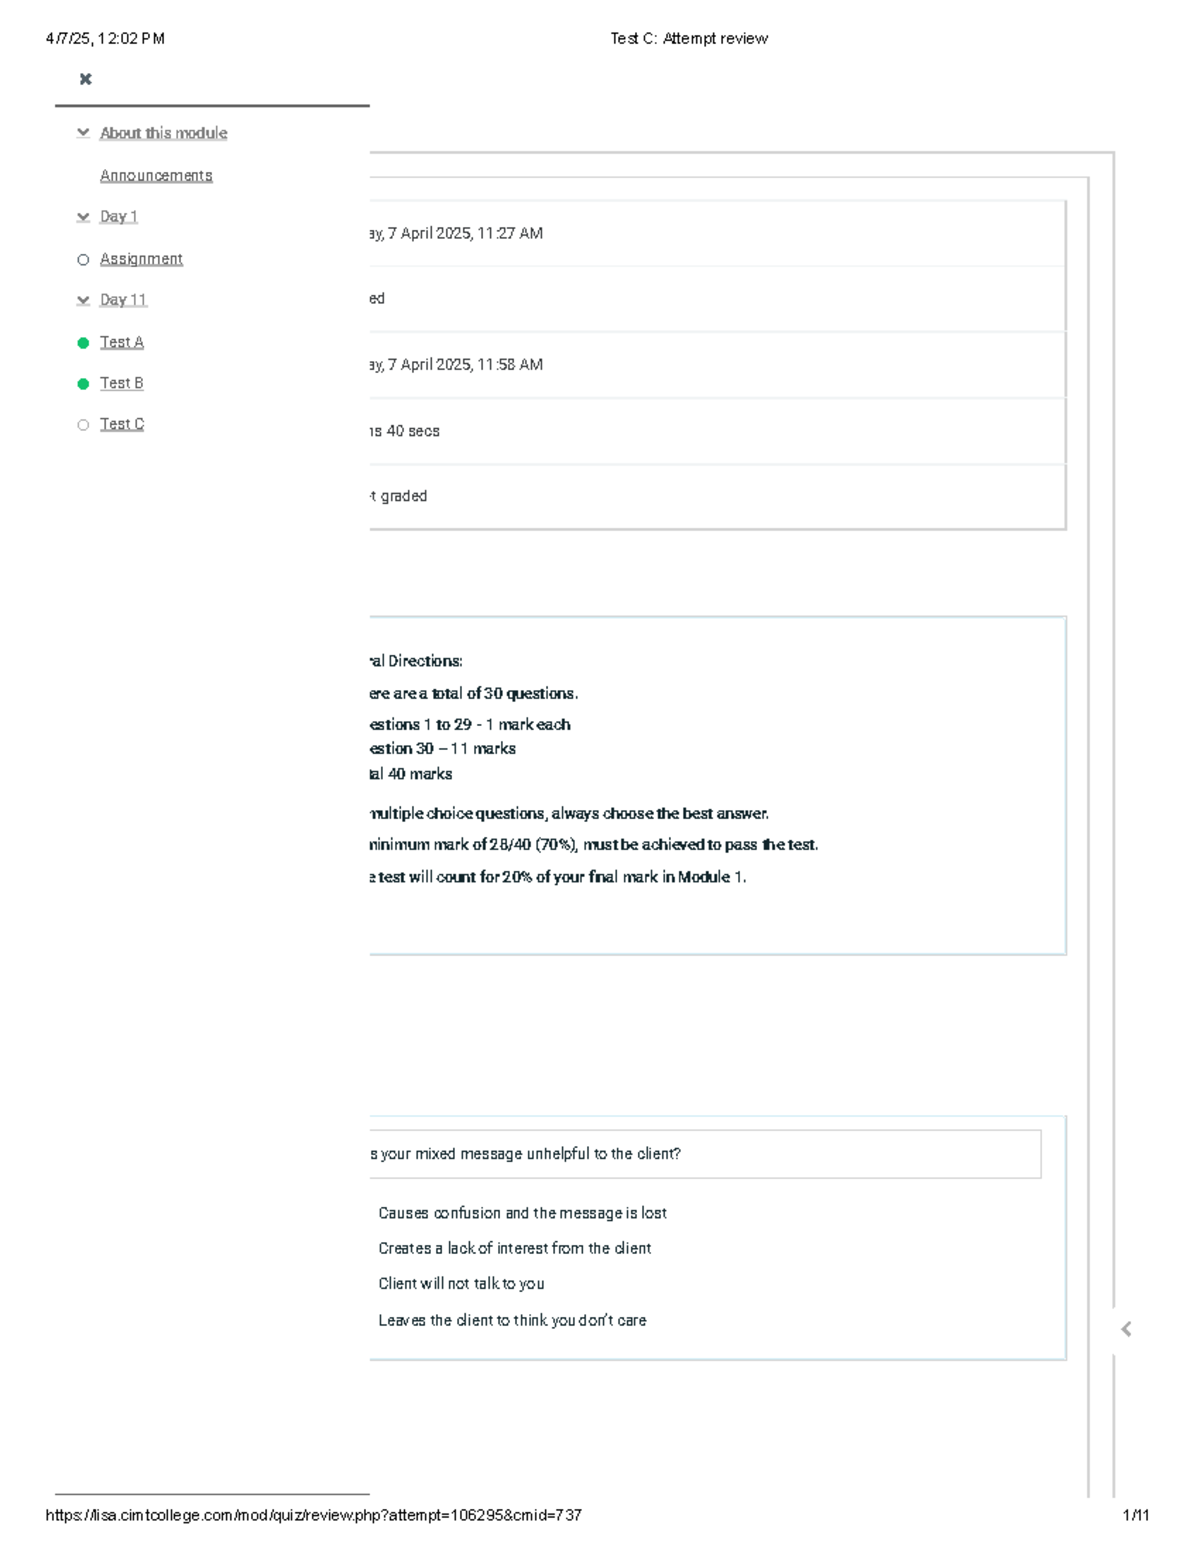This screenshot has height=1553, width=1200.
Task: Open the Announcements link
Action: click(x=156, y=176)
